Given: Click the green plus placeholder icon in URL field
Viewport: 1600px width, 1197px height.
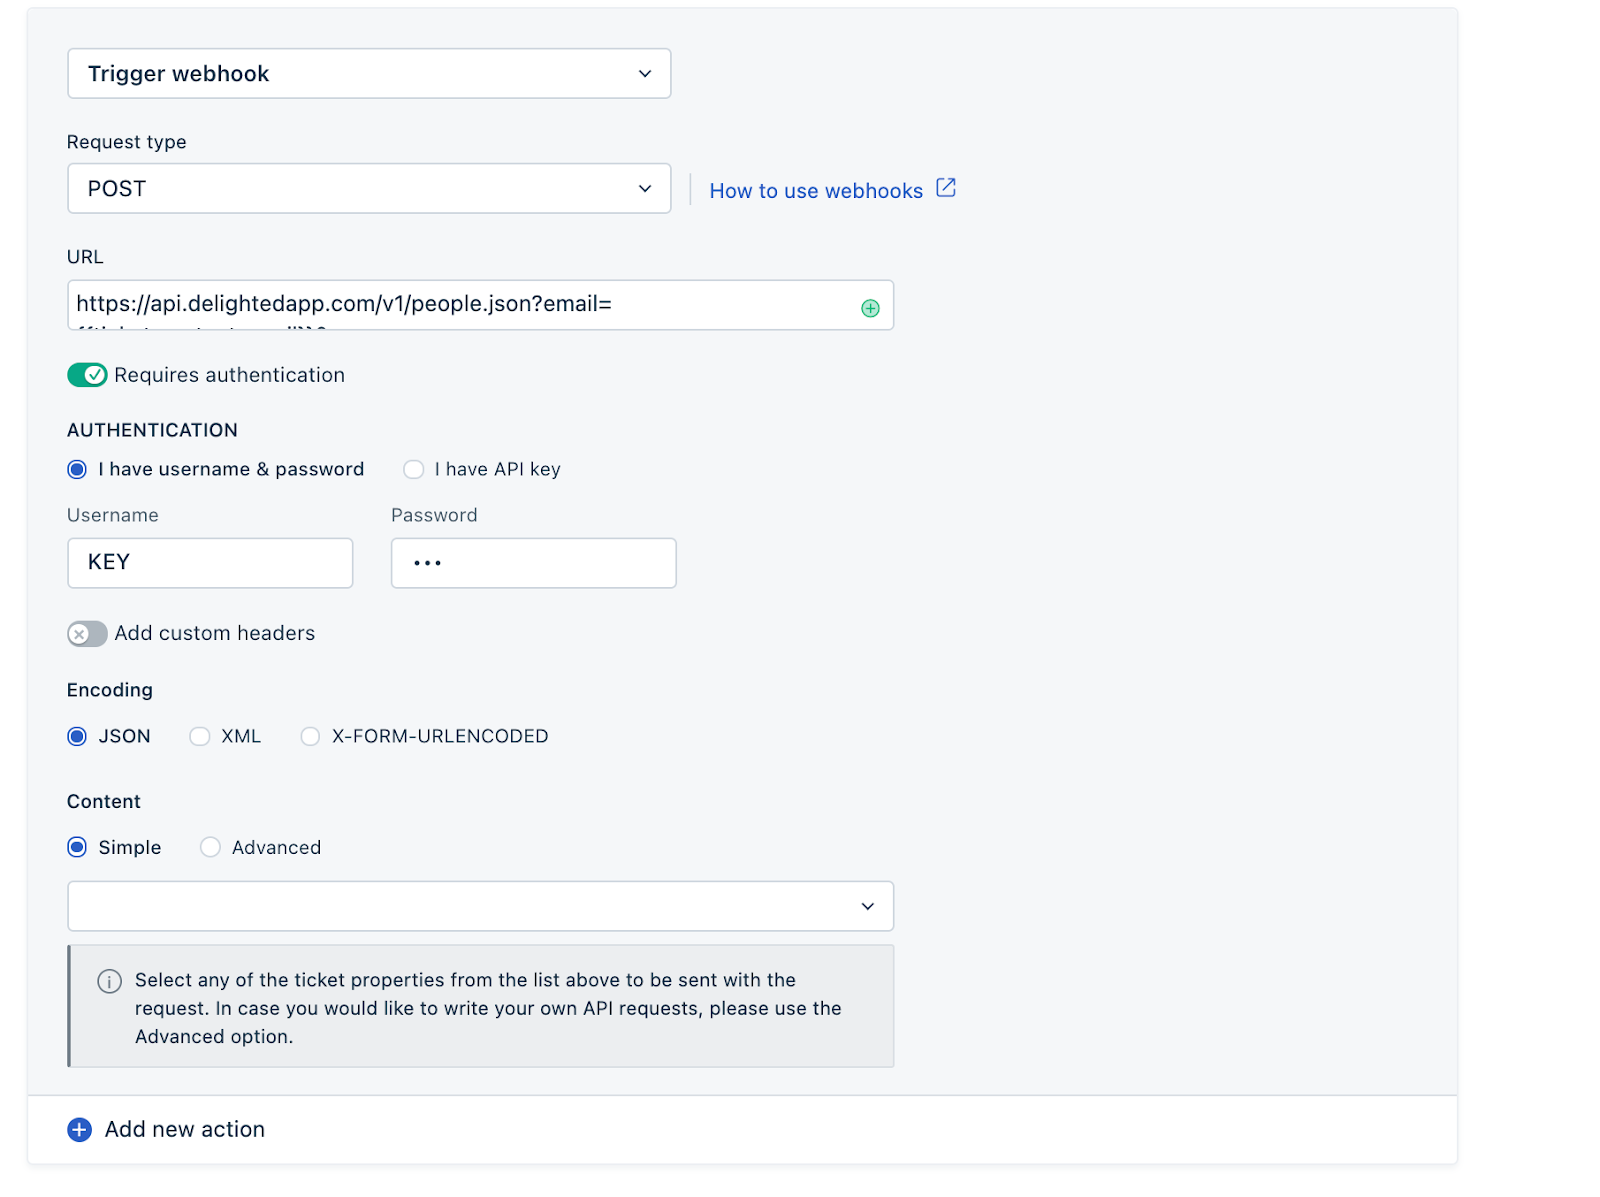Looking at the screenshot, I should [x=870, y=308].
